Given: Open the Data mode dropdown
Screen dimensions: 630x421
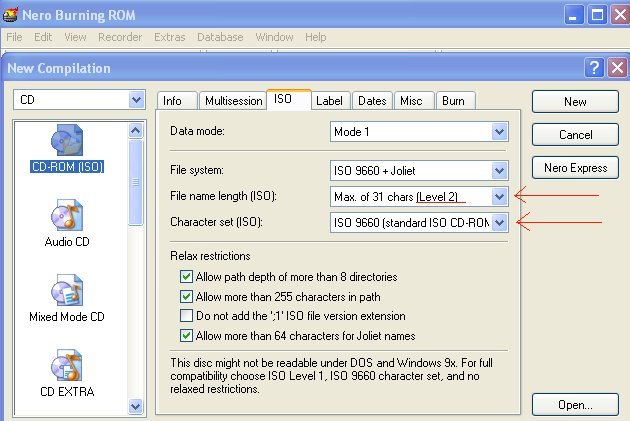Looking at the screenshot, I should click(499, 131).
